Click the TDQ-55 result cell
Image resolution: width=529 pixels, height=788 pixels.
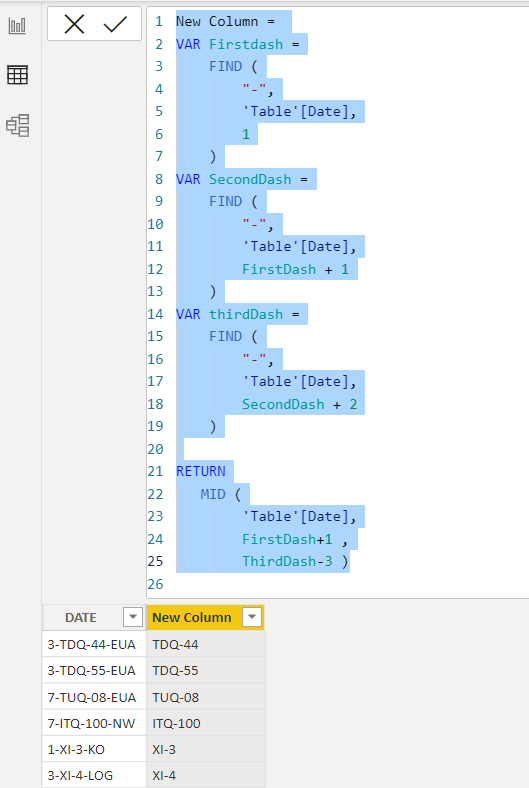pyautogui.click(x=205, y=670)
